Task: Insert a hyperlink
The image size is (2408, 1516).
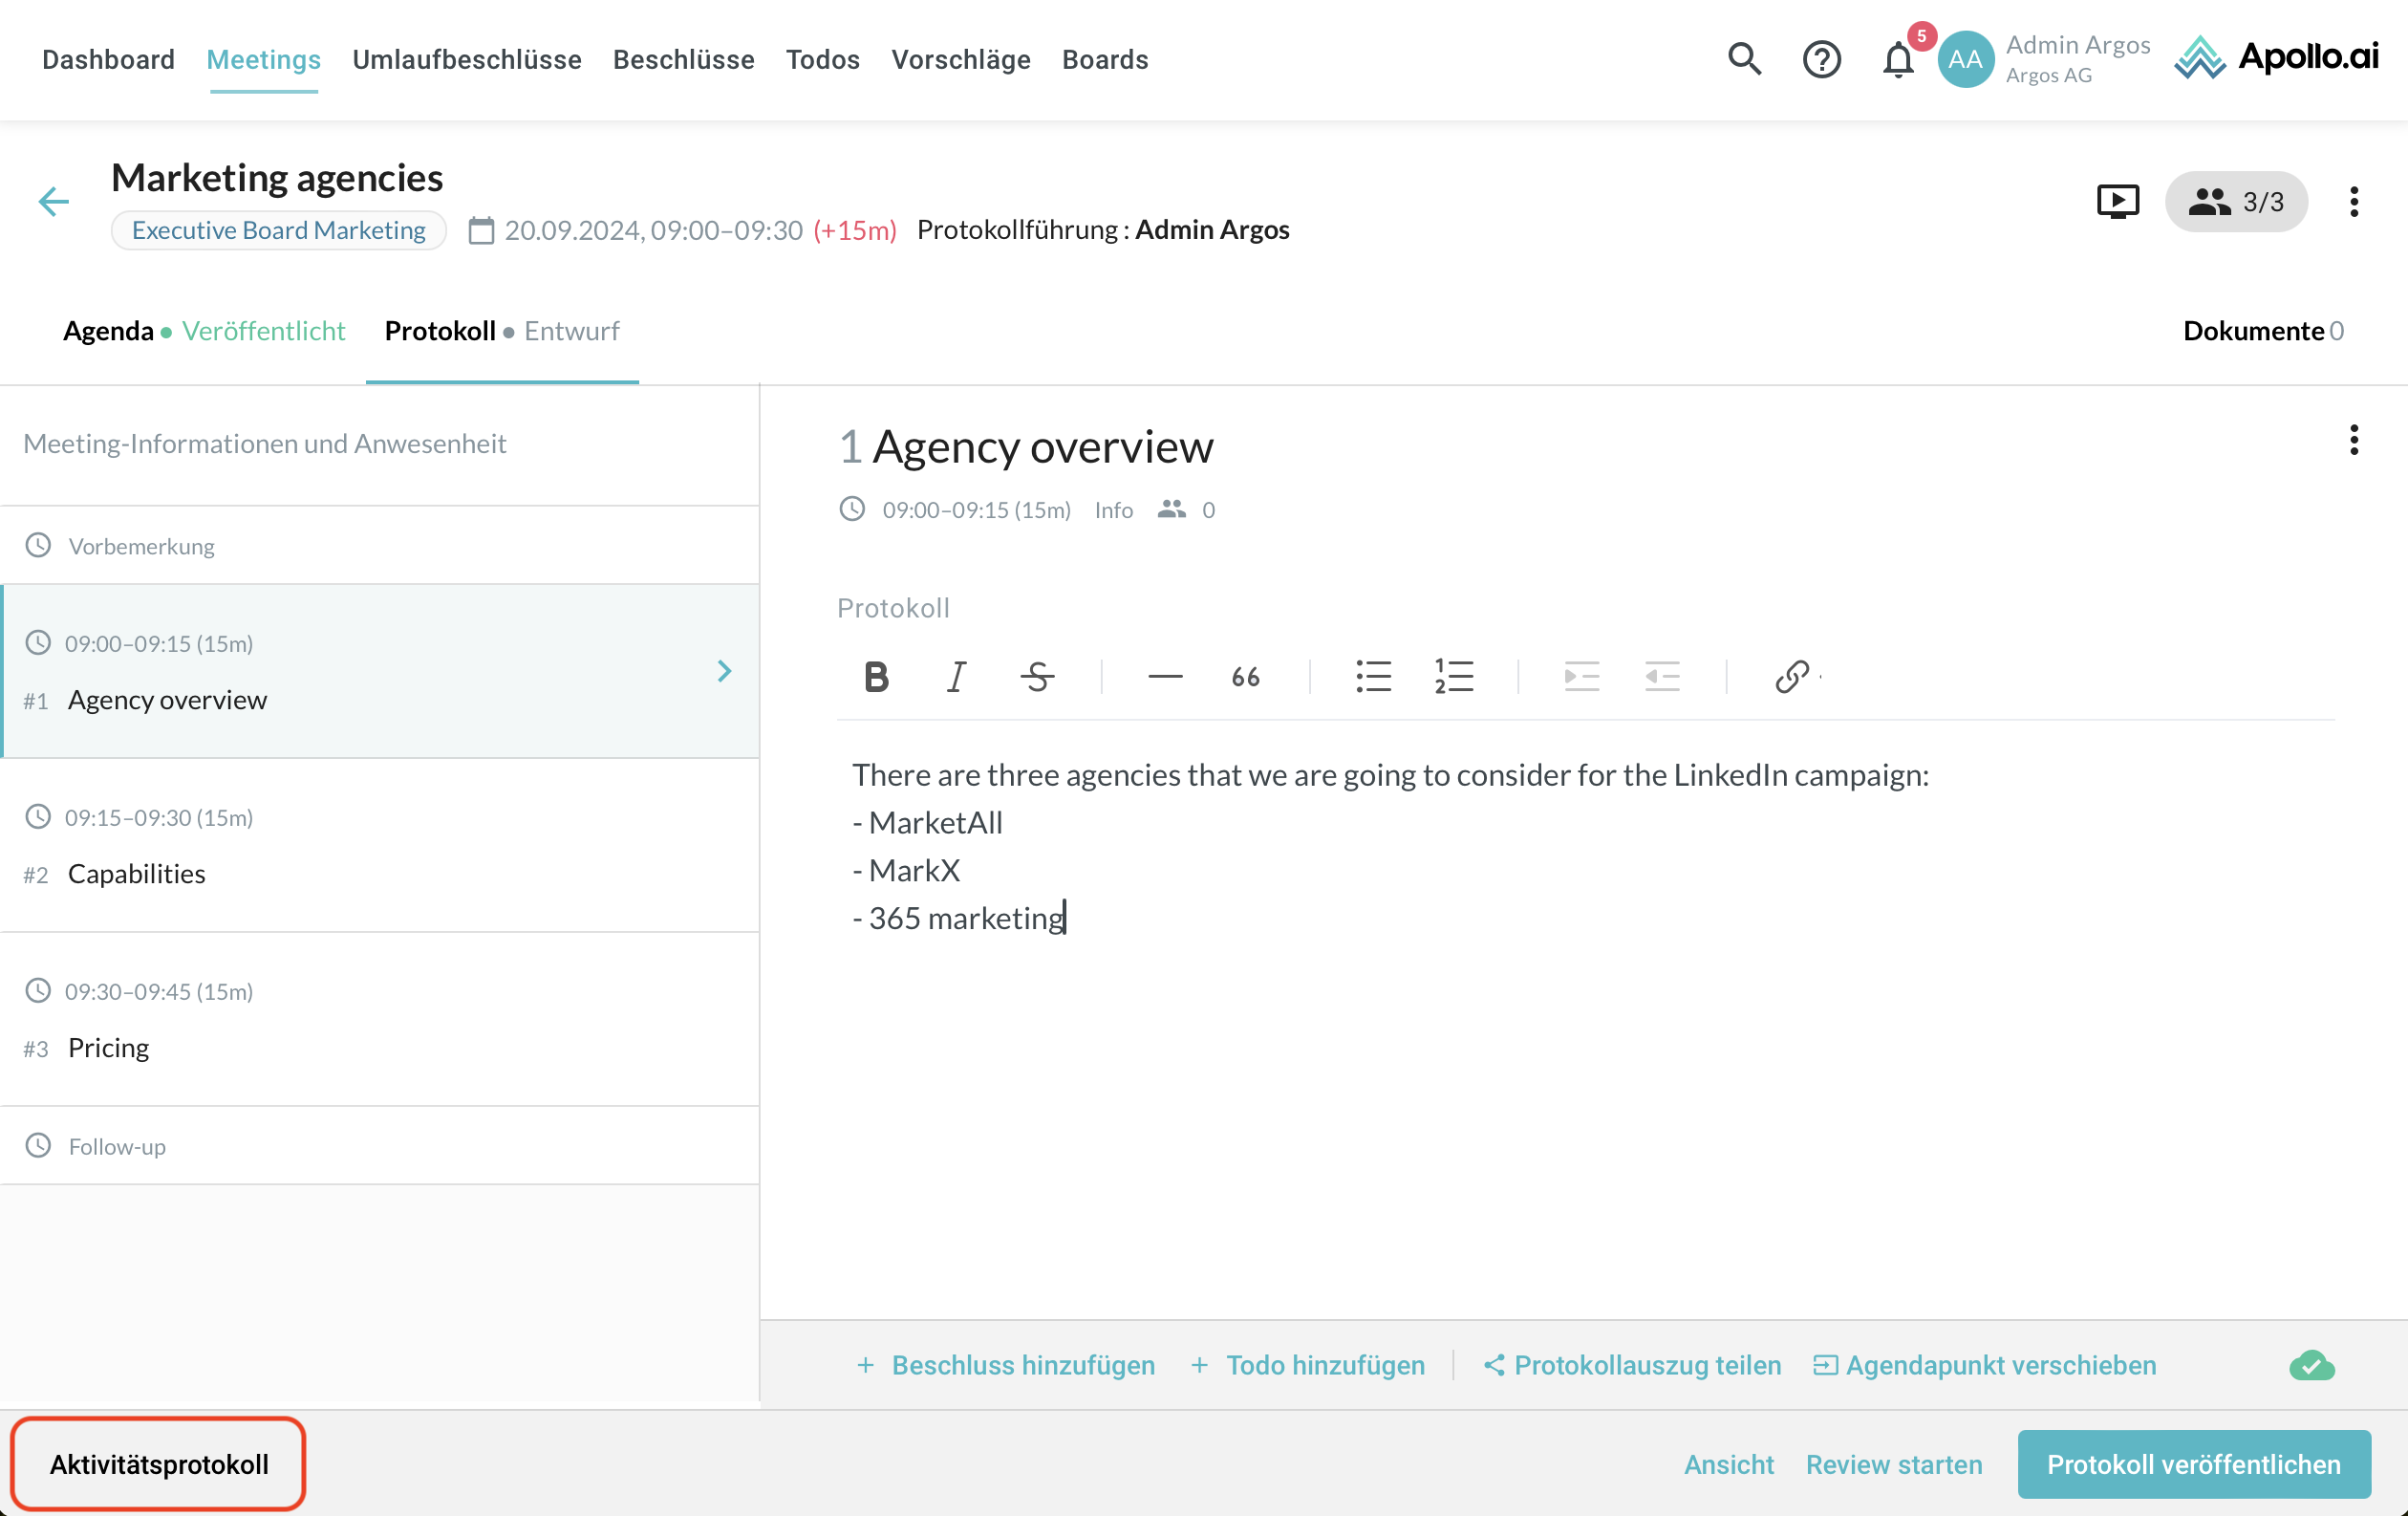Action: click(1791, 677)
